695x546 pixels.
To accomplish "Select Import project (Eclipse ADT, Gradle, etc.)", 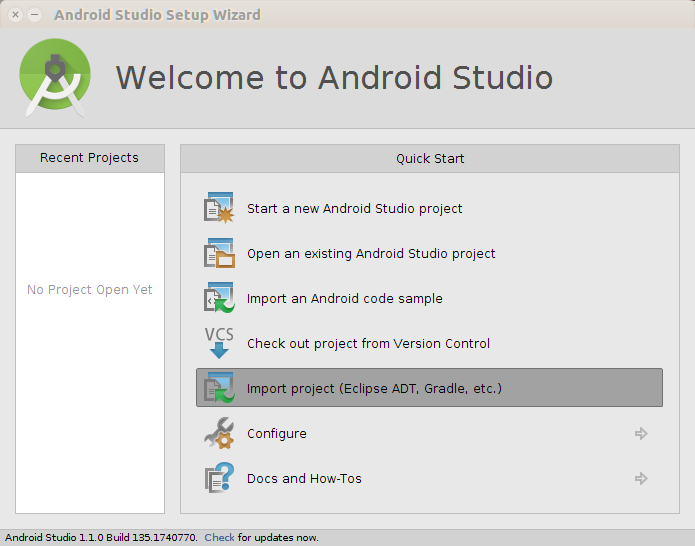I will coord(429,387).
